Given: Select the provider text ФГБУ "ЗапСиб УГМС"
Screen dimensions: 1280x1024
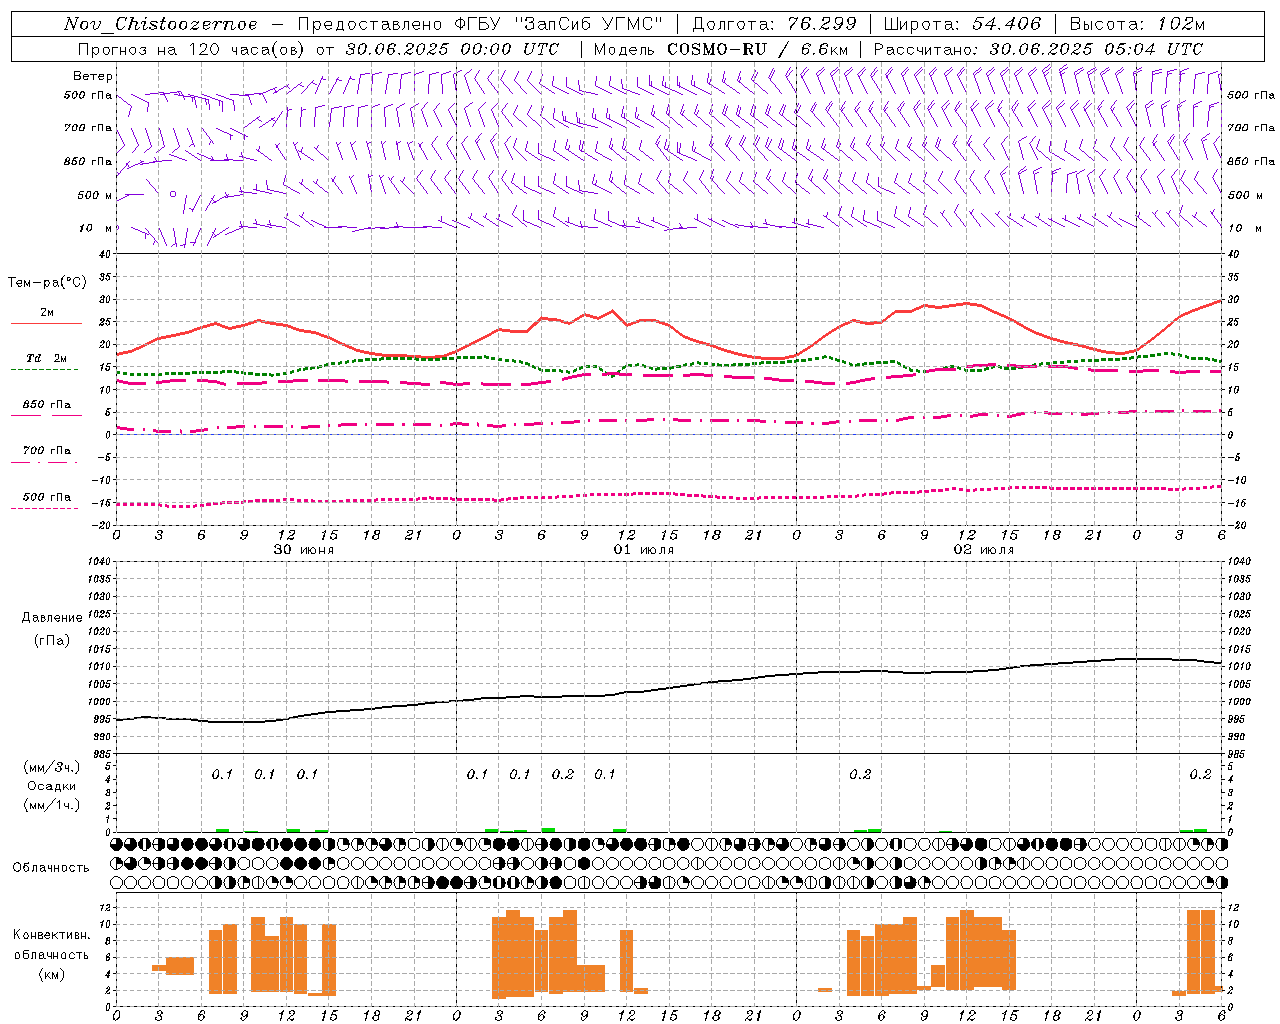Looking at the screenshot, I should 559,24.
